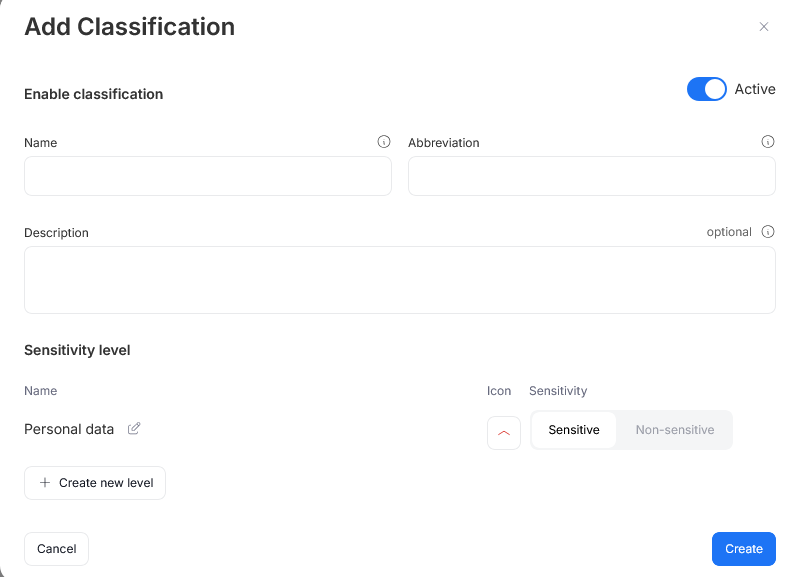The image size is (795, 577).
Task: Click the Description field label
Action: [x=56, y=233]
